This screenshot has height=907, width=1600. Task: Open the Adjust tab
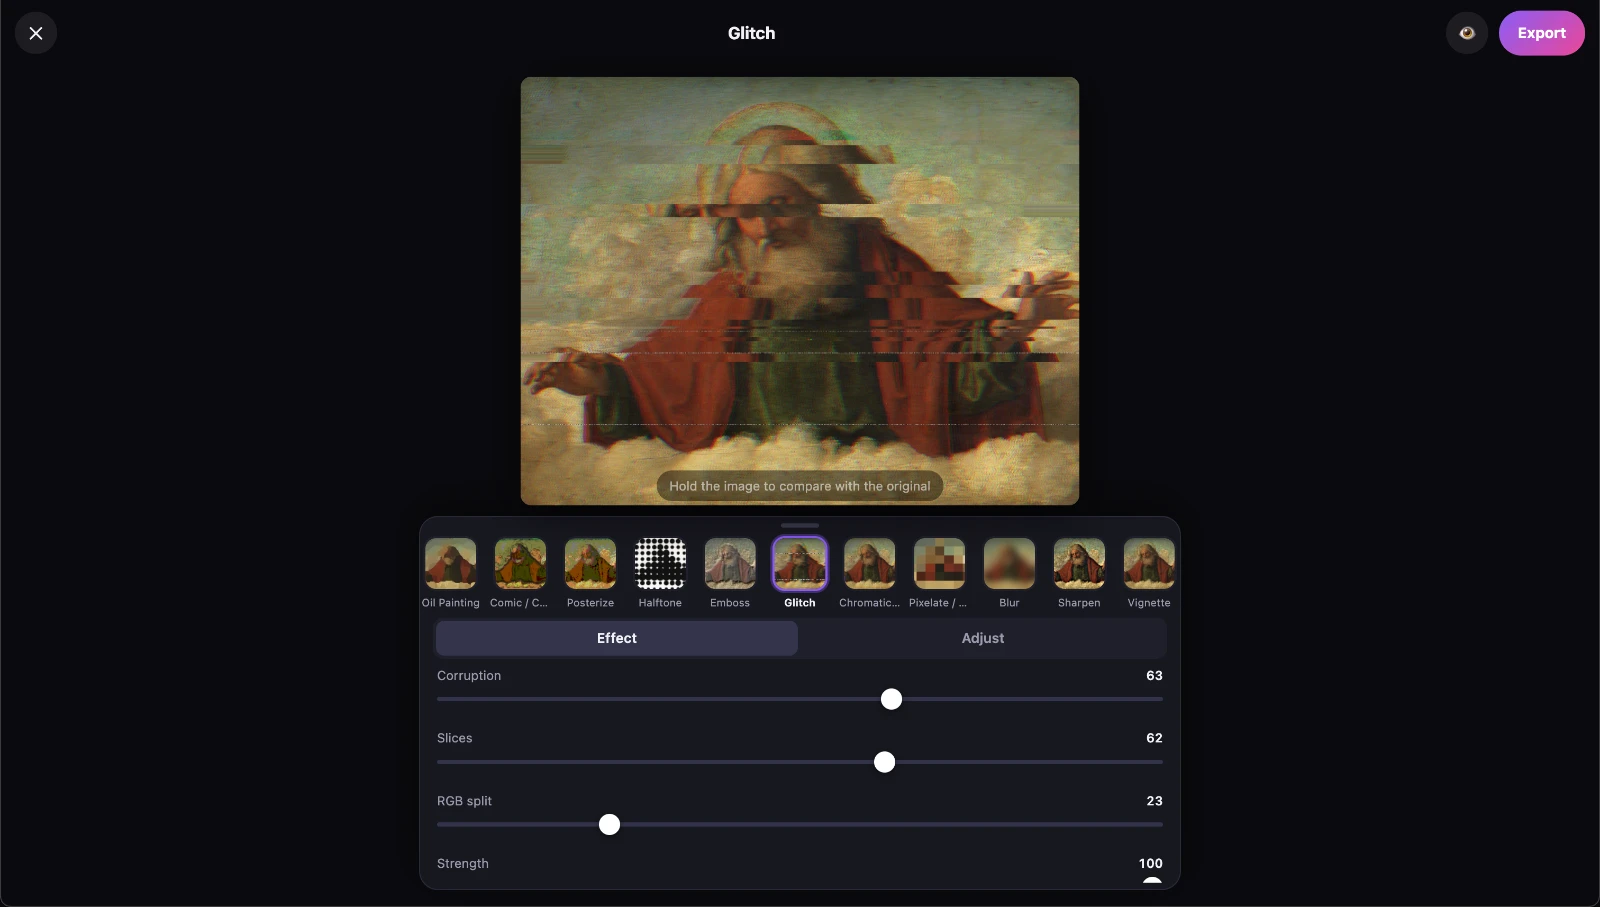click(983, 638)
